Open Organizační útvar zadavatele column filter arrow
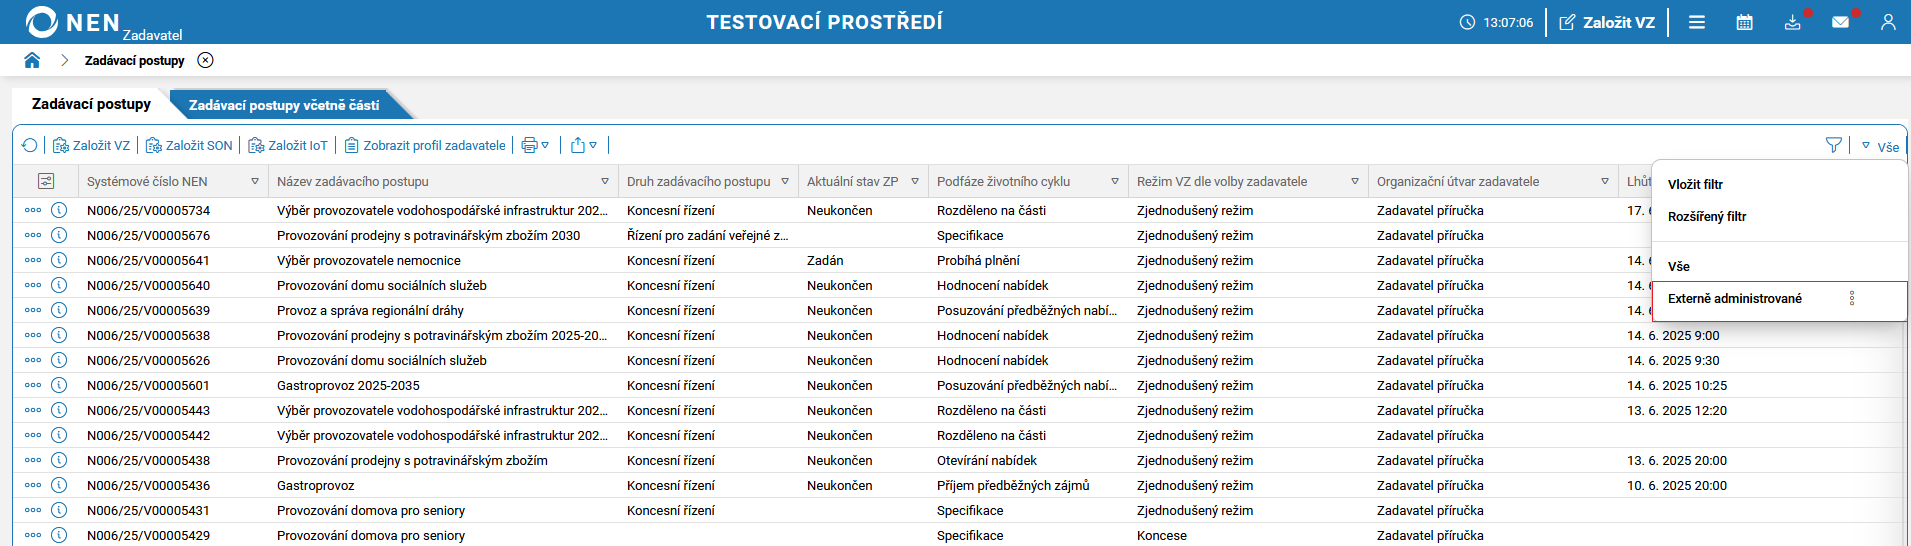 point(1605,181)
